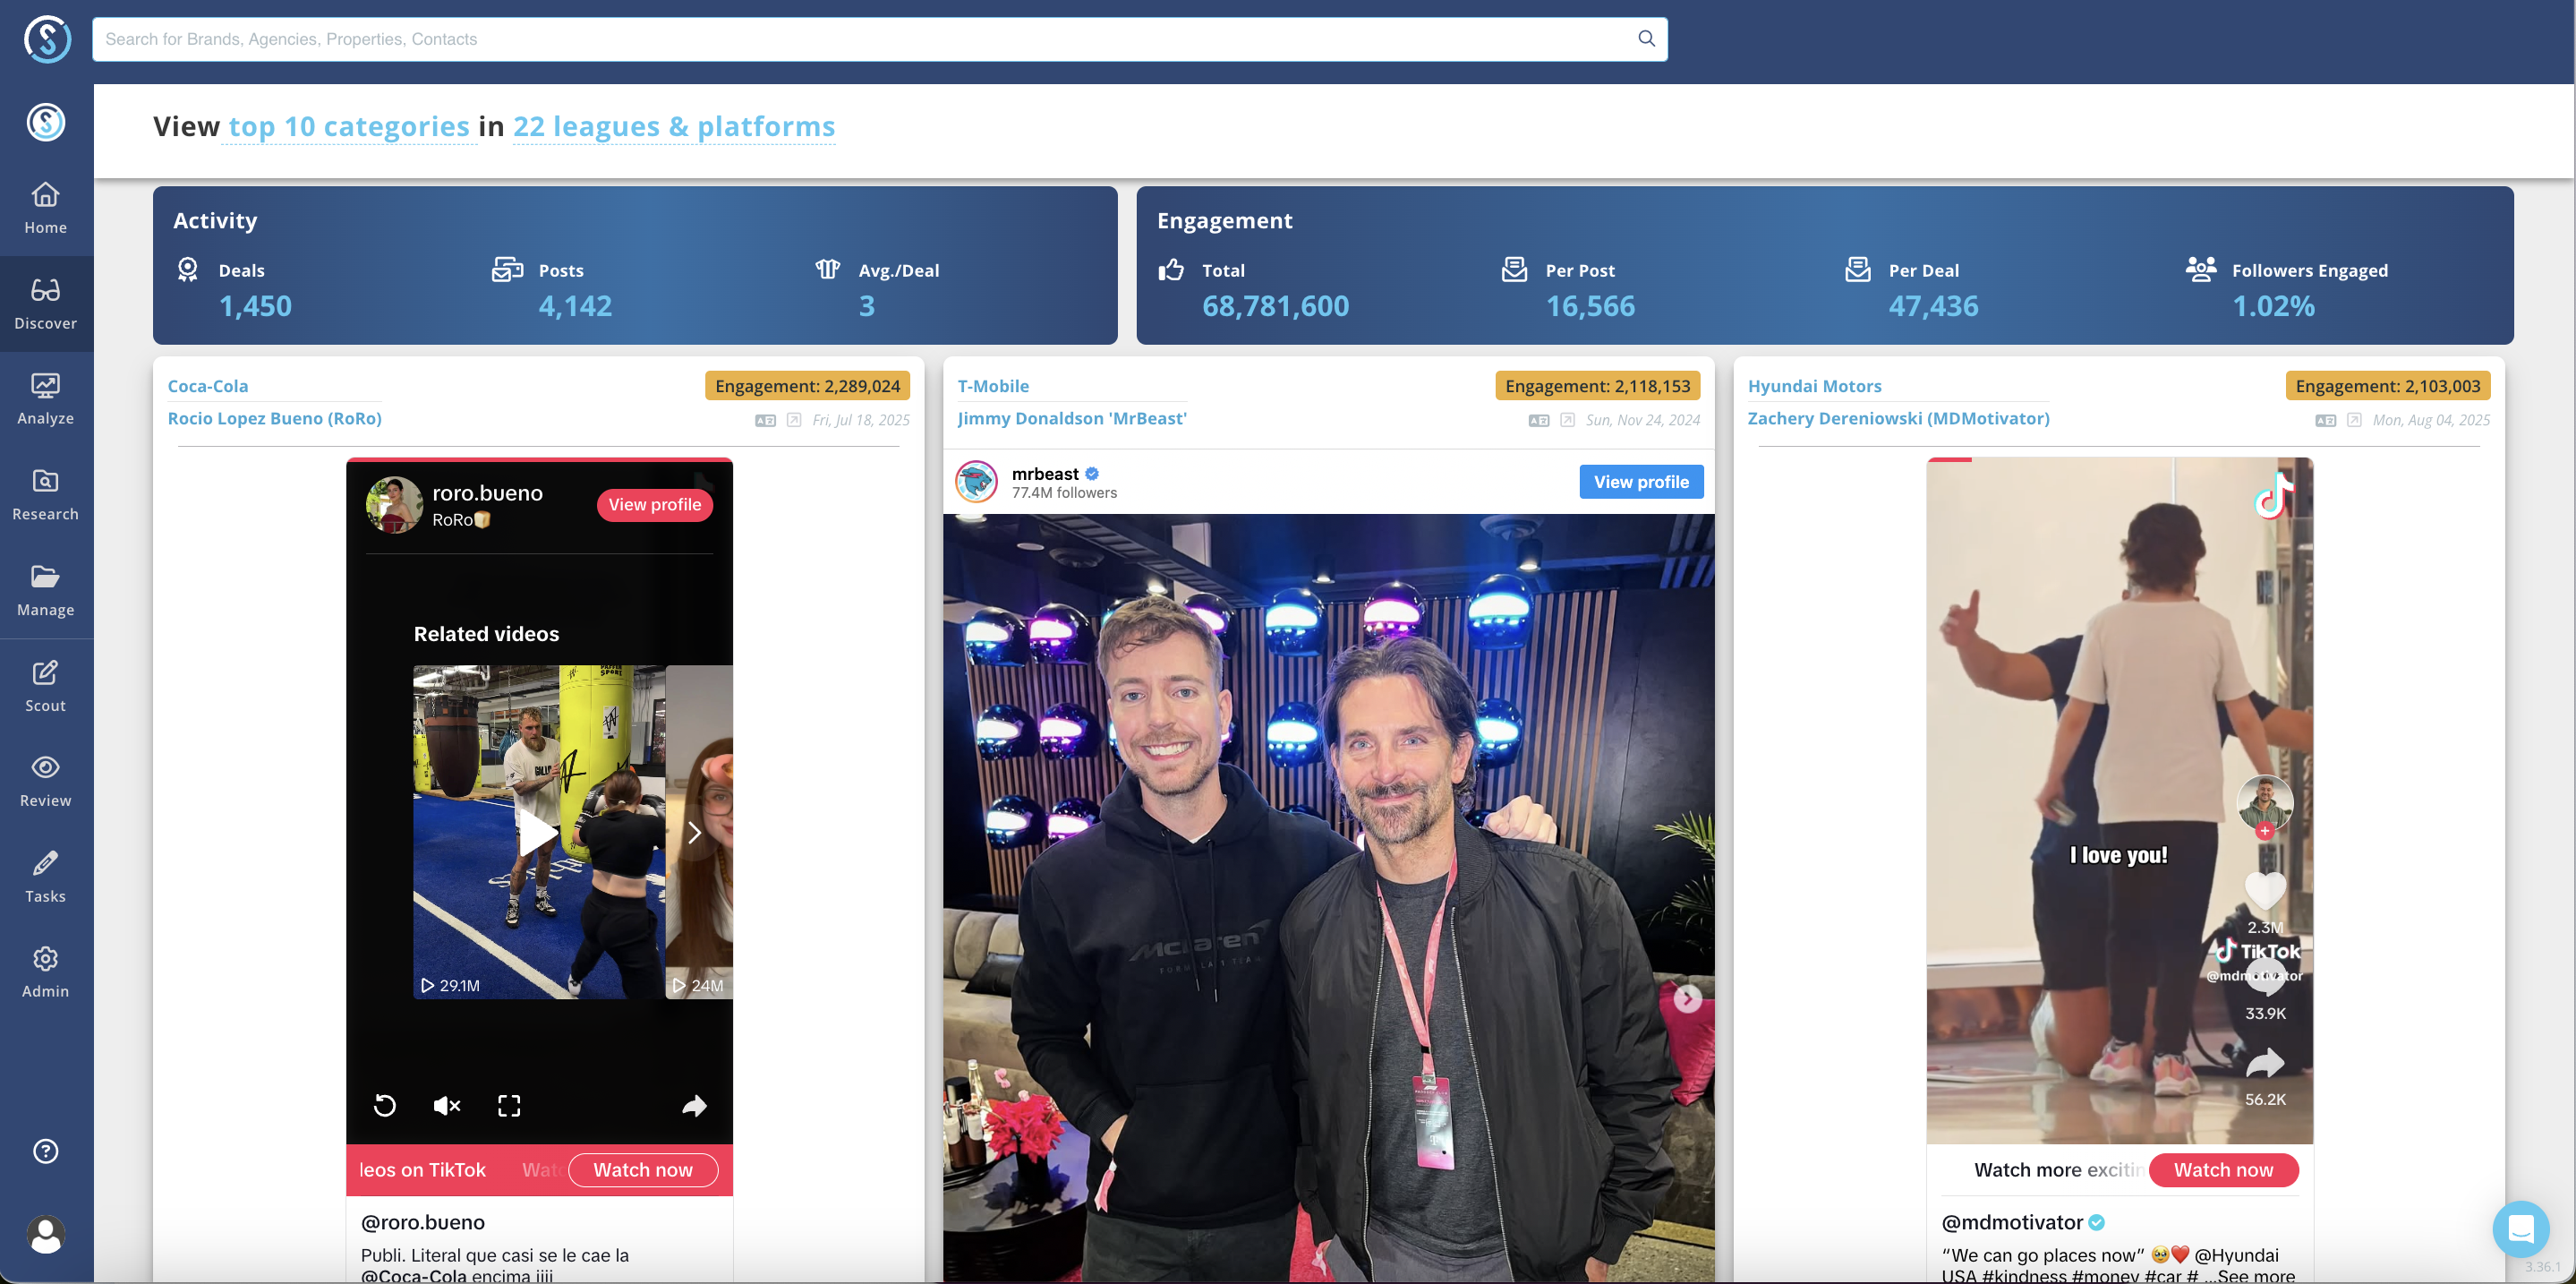
Task: Open Hyundai Motors post externally
Action: point(2355,420)
